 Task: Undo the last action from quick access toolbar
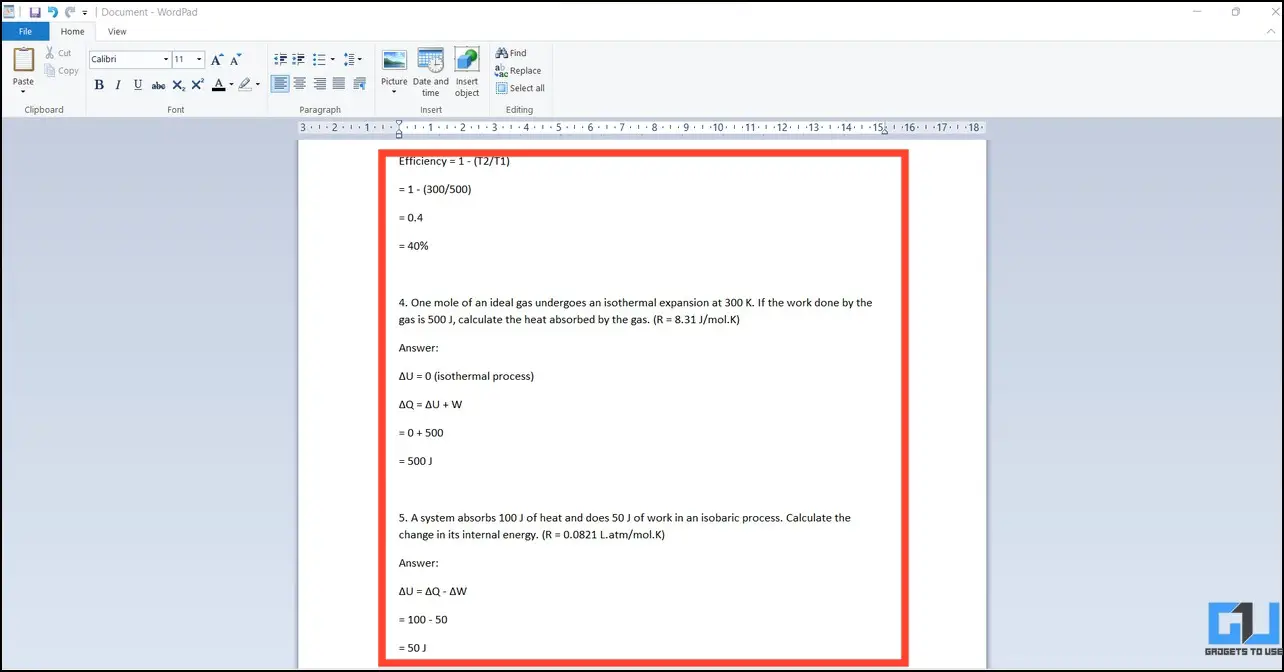coord(53,12)
